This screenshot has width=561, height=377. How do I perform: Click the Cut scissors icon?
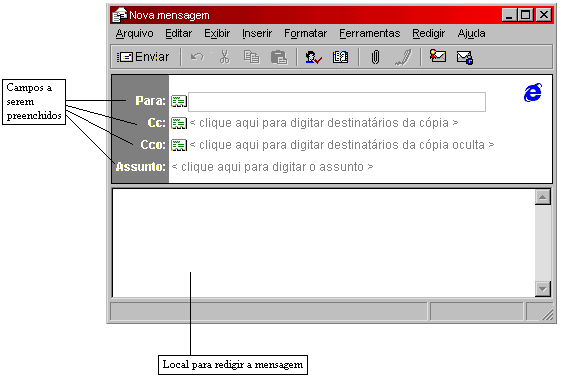click(x=224, y=57)
